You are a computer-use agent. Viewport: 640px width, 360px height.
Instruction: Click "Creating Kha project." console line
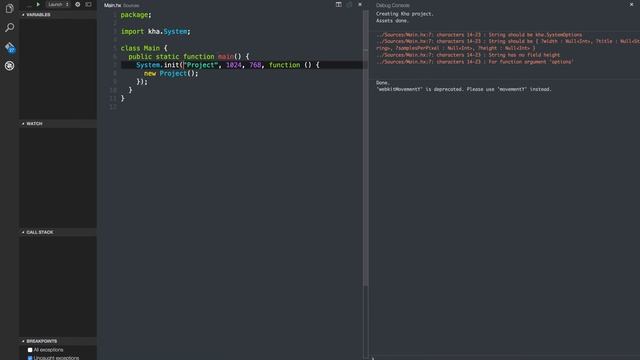point(404,14)
